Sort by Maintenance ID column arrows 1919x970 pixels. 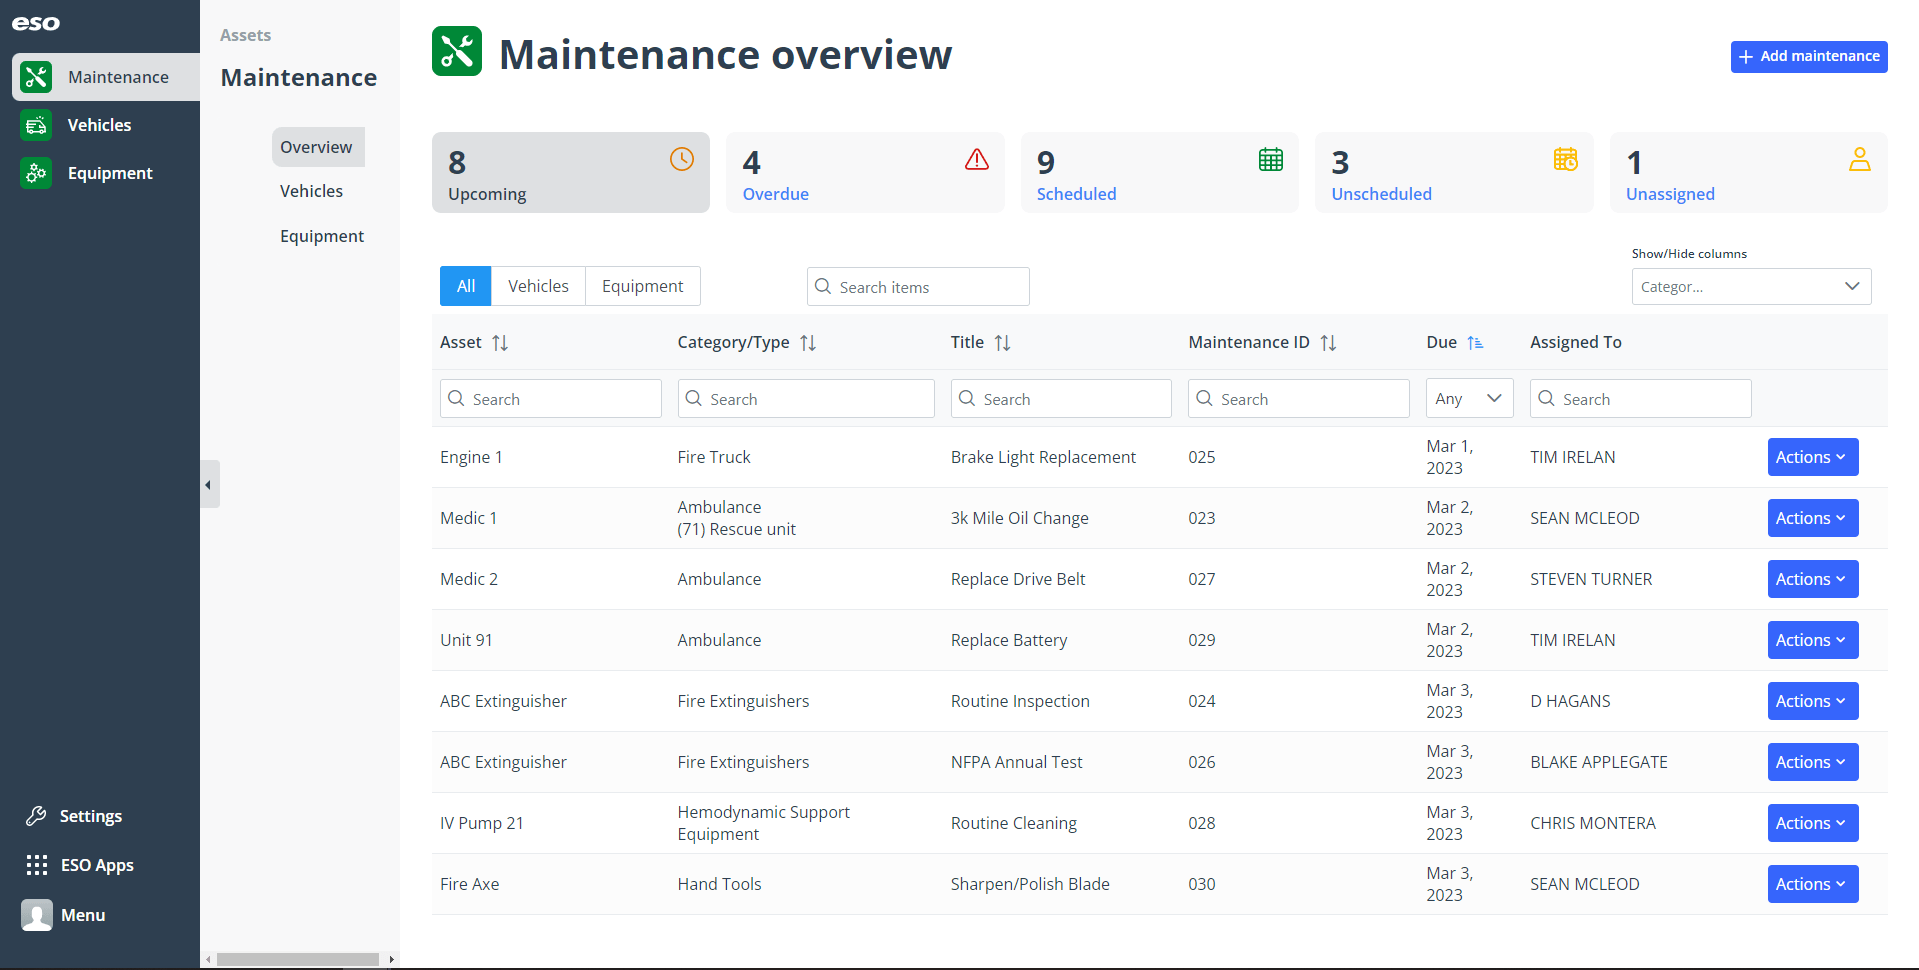[1328, 343]
